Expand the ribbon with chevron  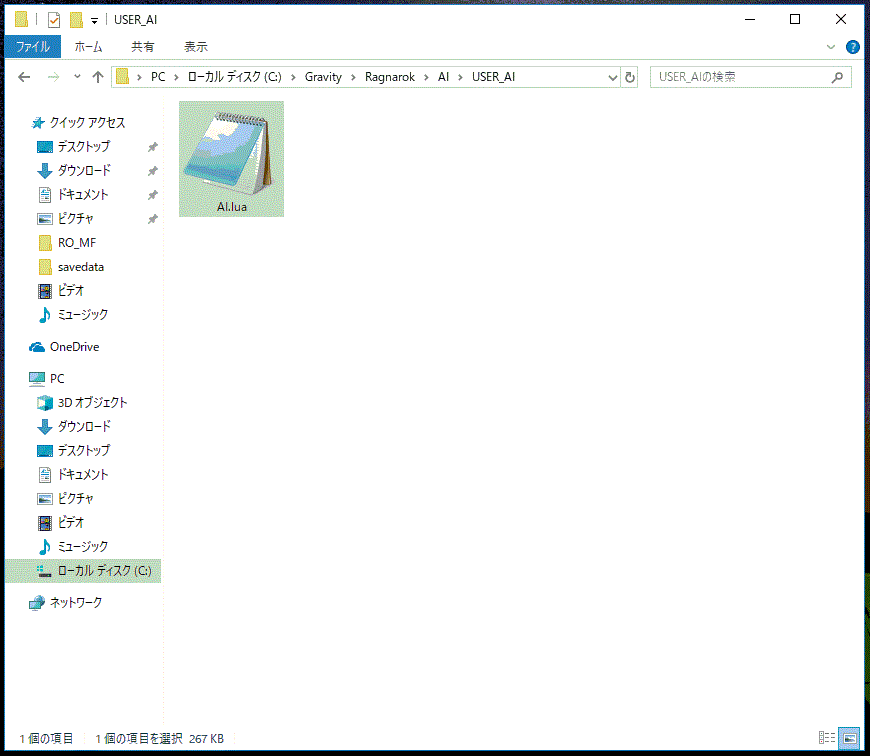[831, 47]
